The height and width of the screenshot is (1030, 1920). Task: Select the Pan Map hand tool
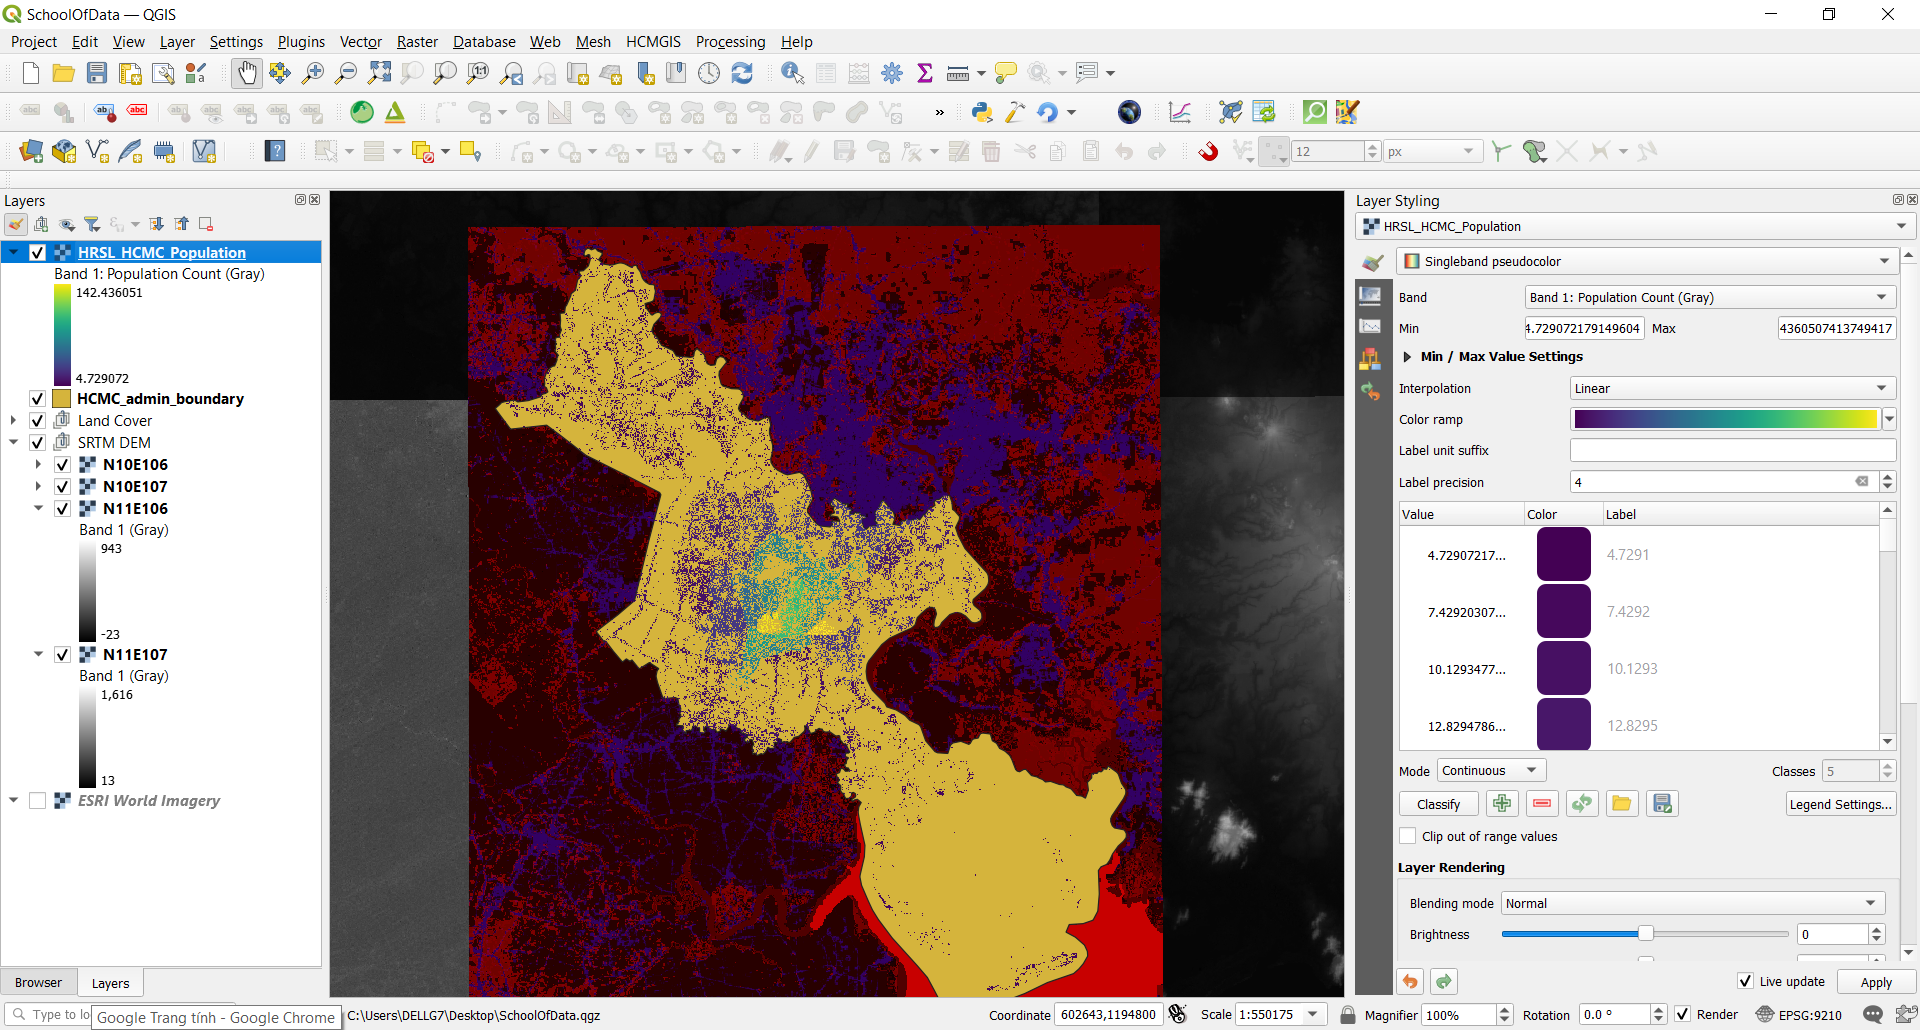(x=246, y=73)
